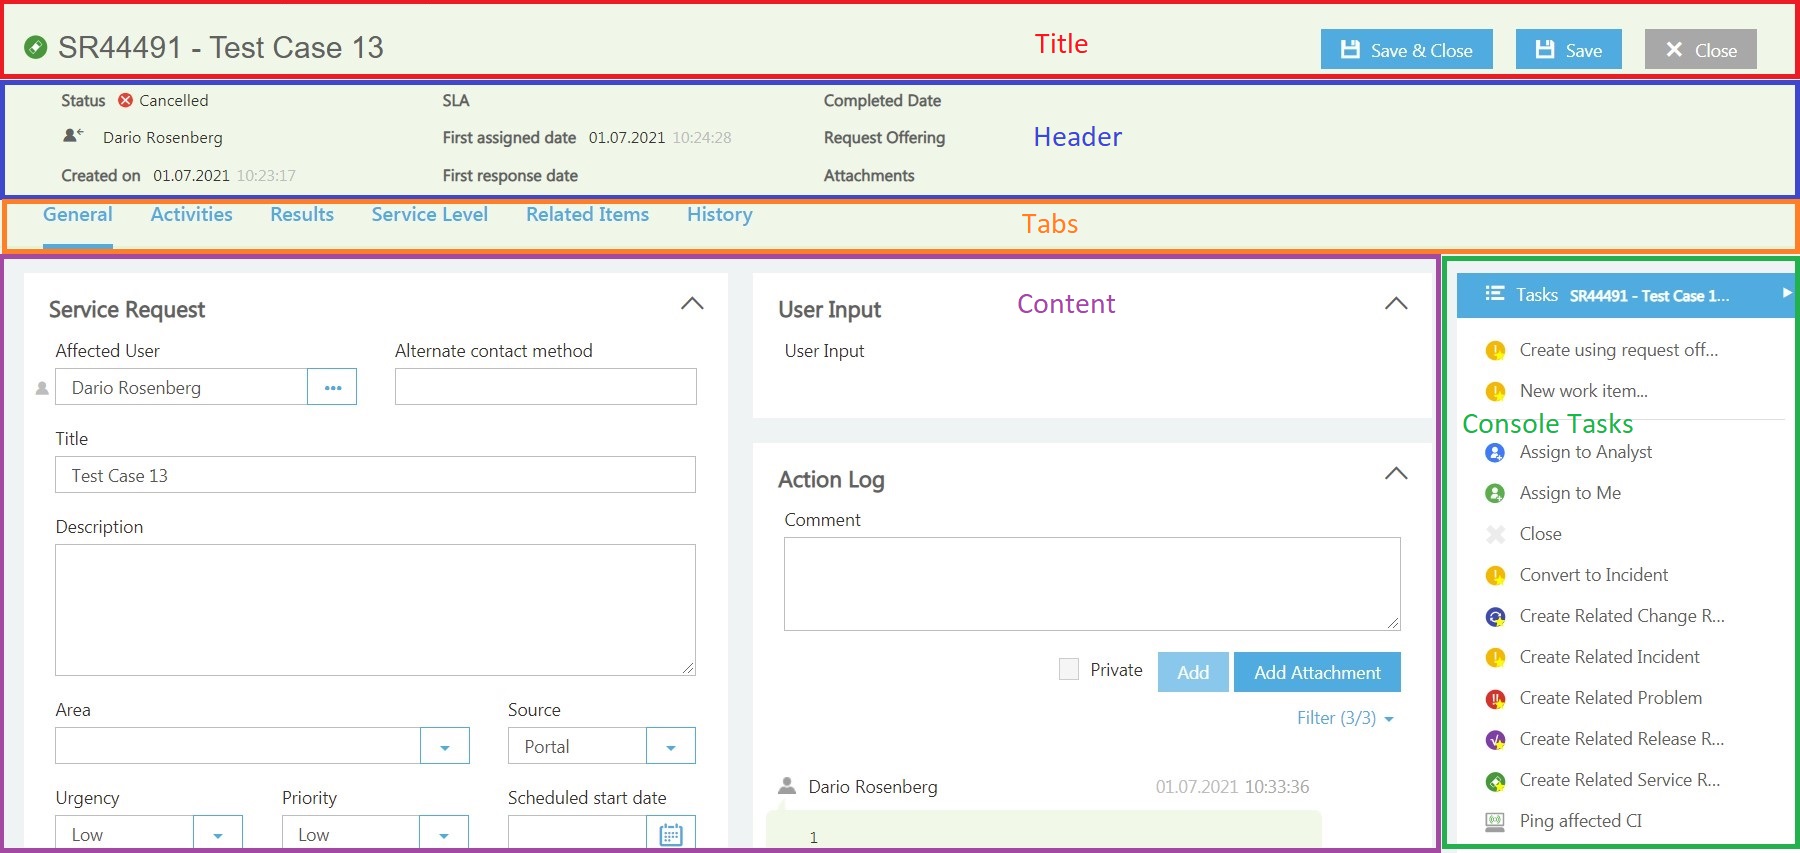Click the Create Related Change Request icon
Viewport: 1800px width, 853px height.
1495,617
